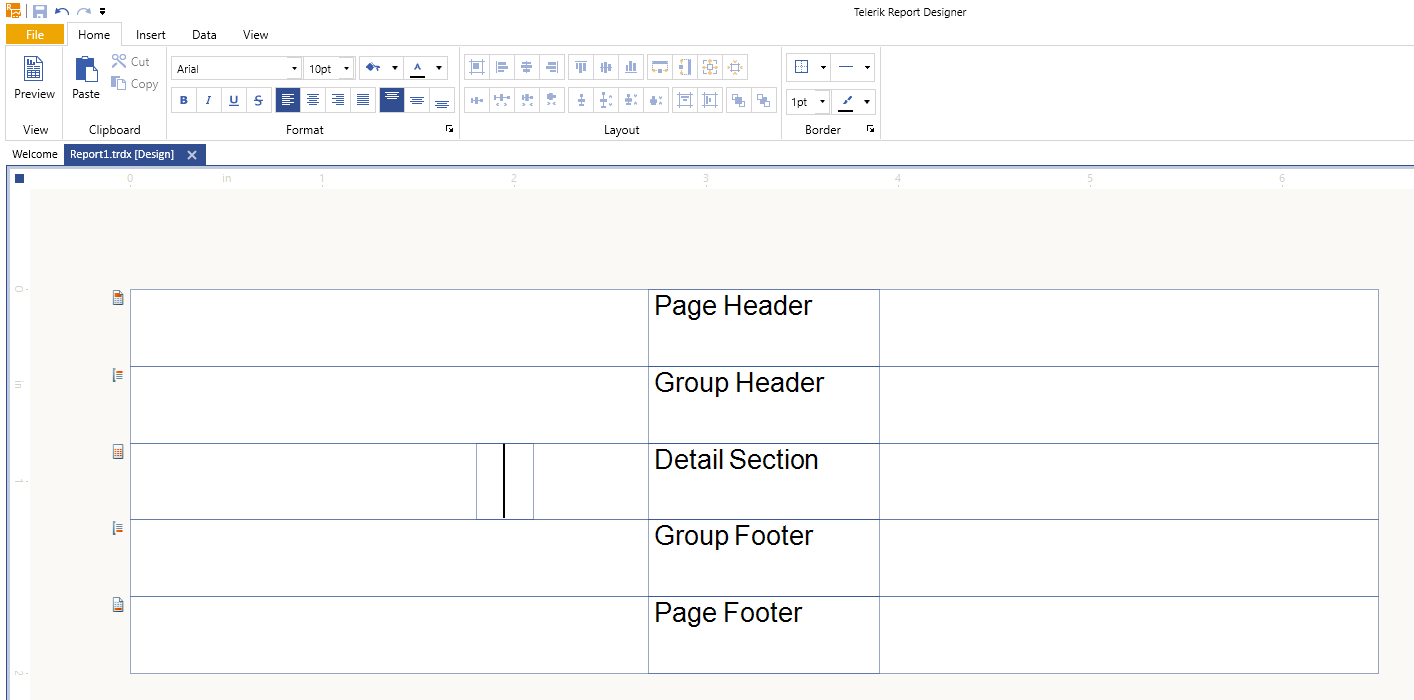Toggle Bold formatting
Viewport: 1414px width, 700px height.
(x=184, y=100)
